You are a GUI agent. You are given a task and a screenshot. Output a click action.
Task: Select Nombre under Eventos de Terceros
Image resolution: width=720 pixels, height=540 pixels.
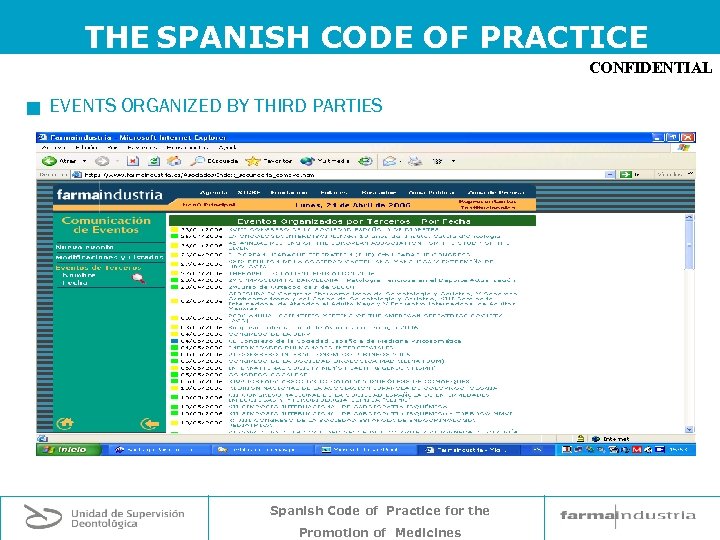[x=79, y=275]
